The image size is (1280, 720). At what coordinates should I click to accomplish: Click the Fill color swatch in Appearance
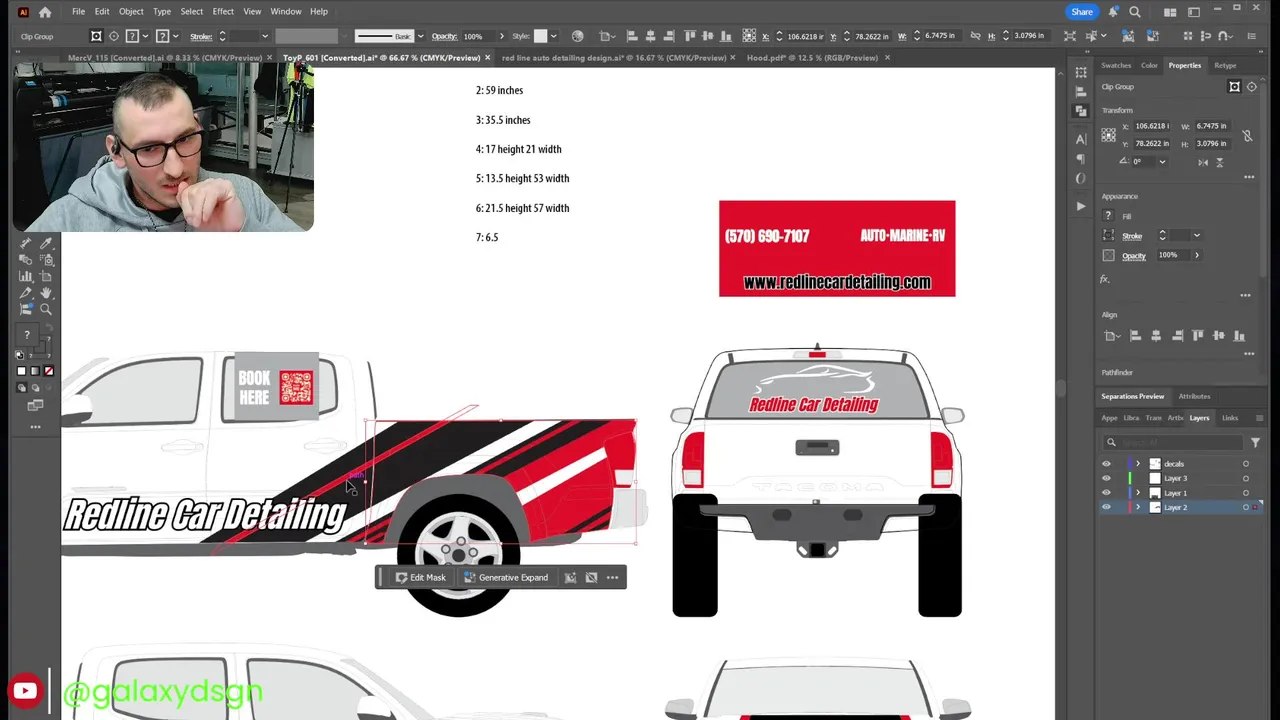(x=1108, y=216)
